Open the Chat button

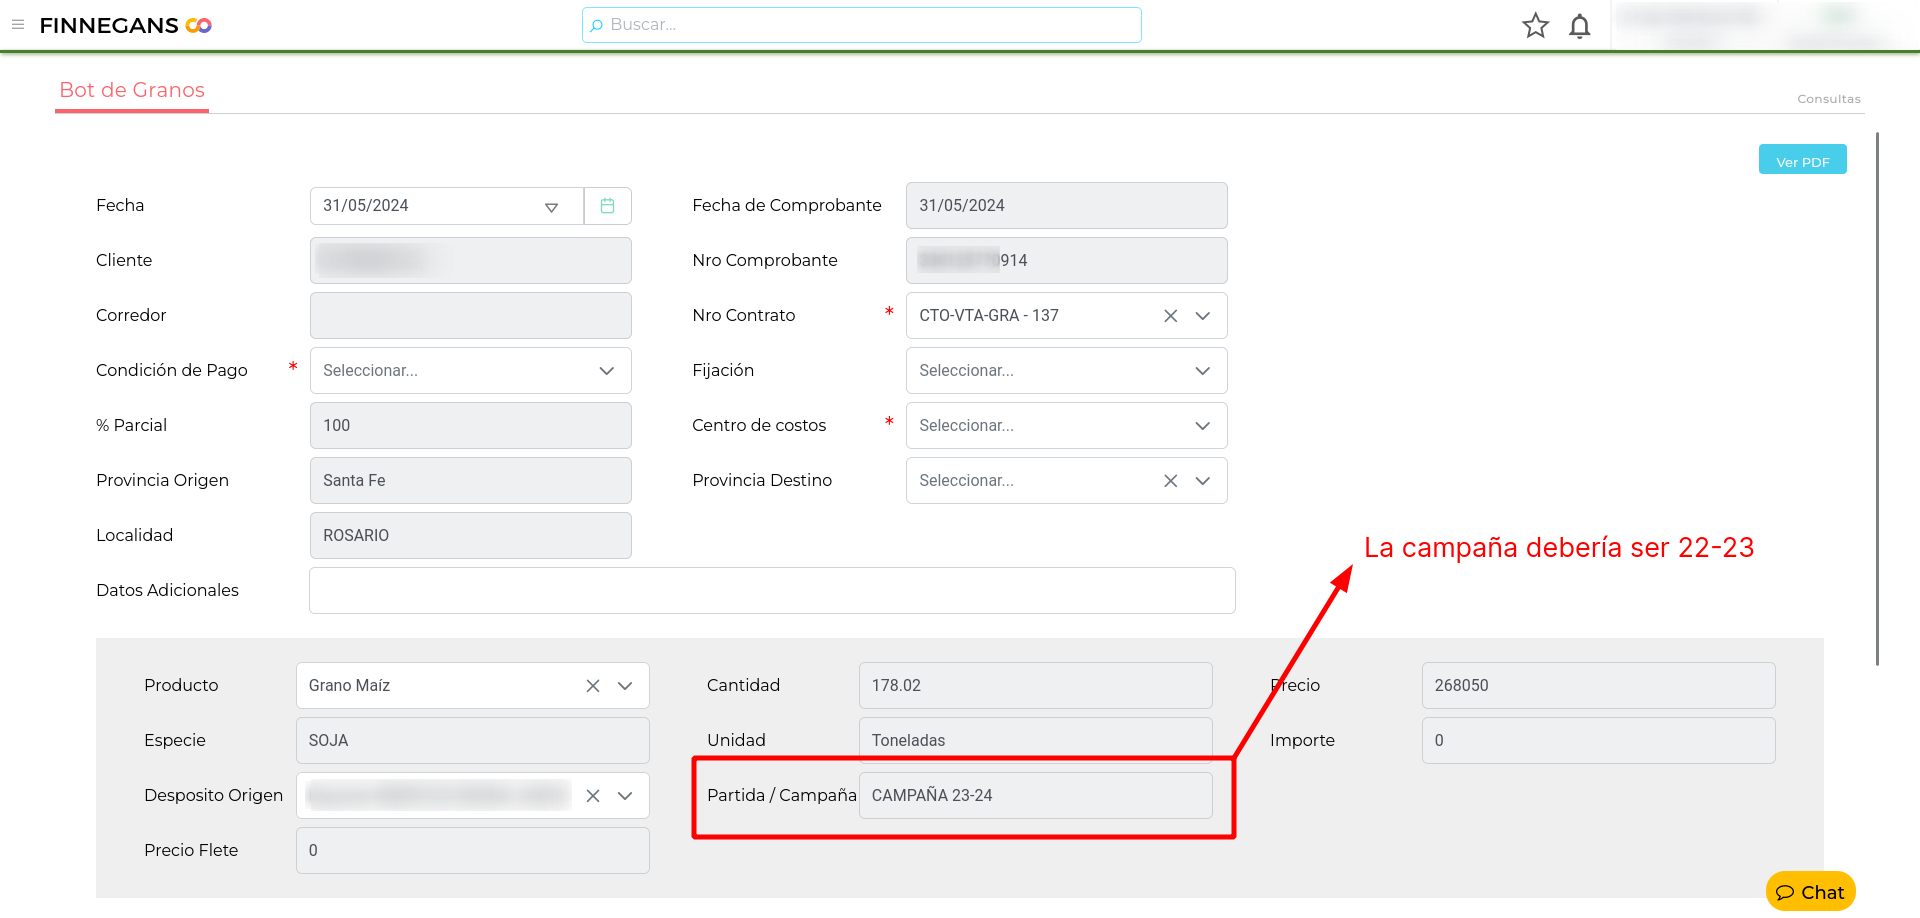click(x=1810, y=892)
